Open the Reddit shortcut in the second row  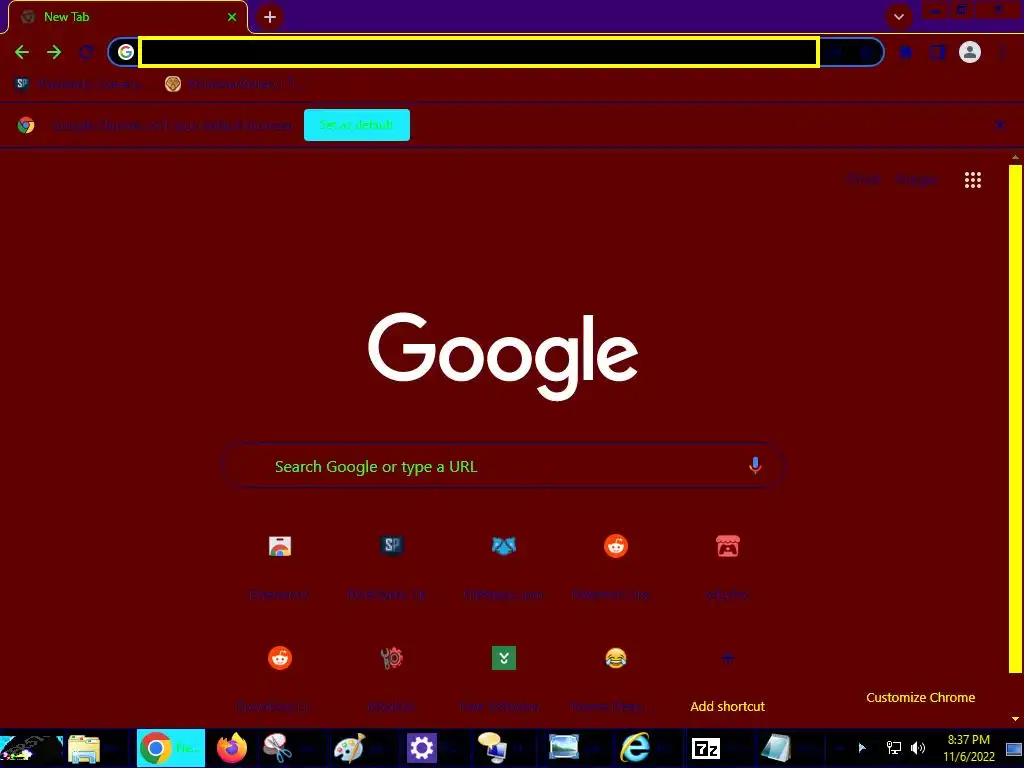[x=280, y=677]
